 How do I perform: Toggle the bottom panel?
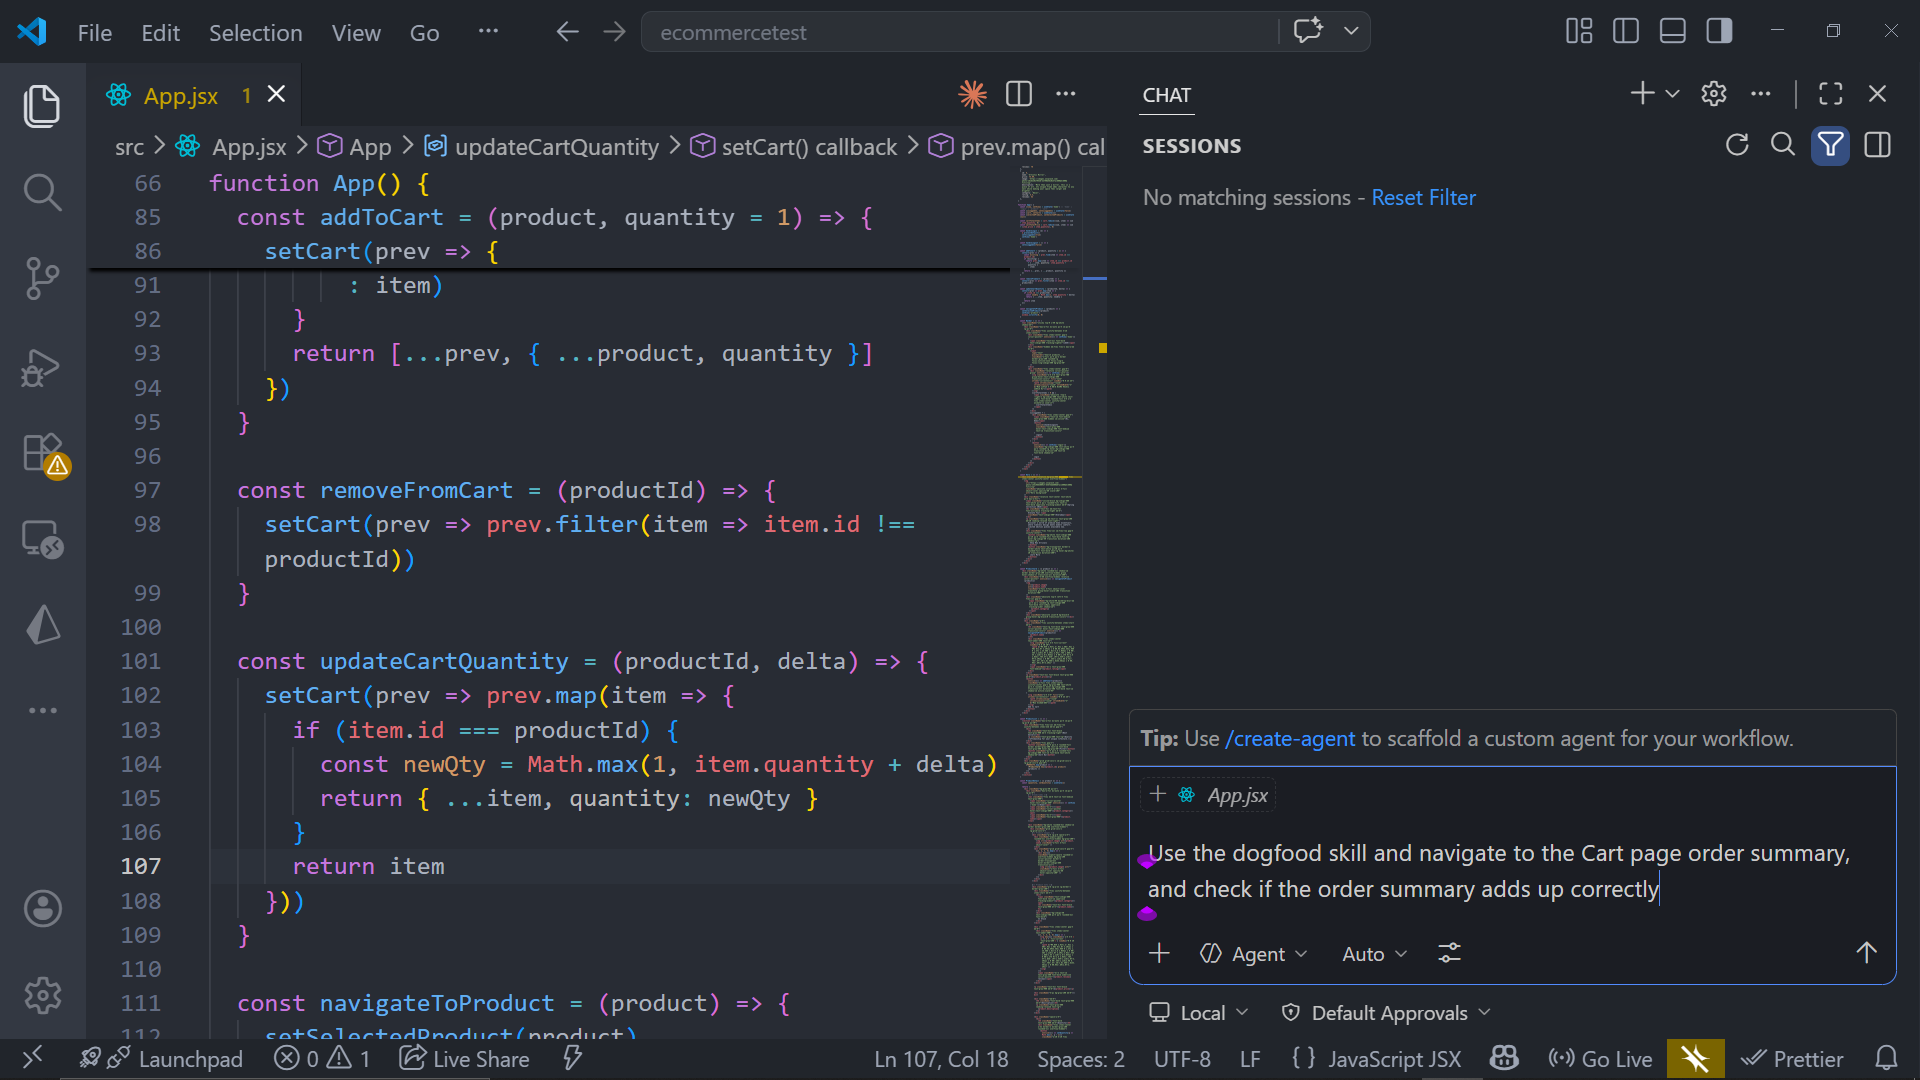point(1673,31)
